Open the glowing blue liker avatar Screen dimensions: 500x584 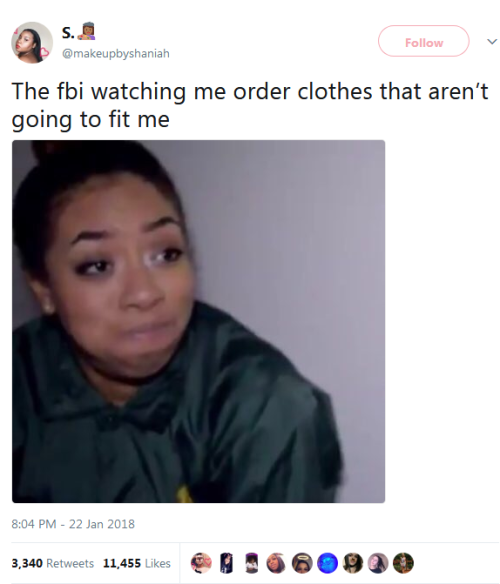(x=327, y=562)
